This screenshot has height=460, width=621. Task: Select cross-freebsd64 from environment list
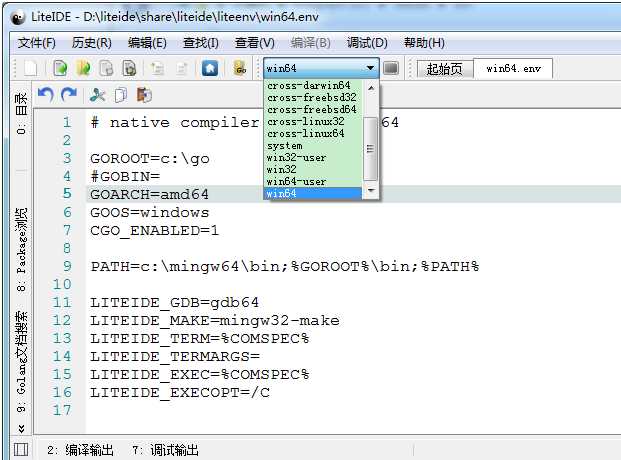point(312,109)
